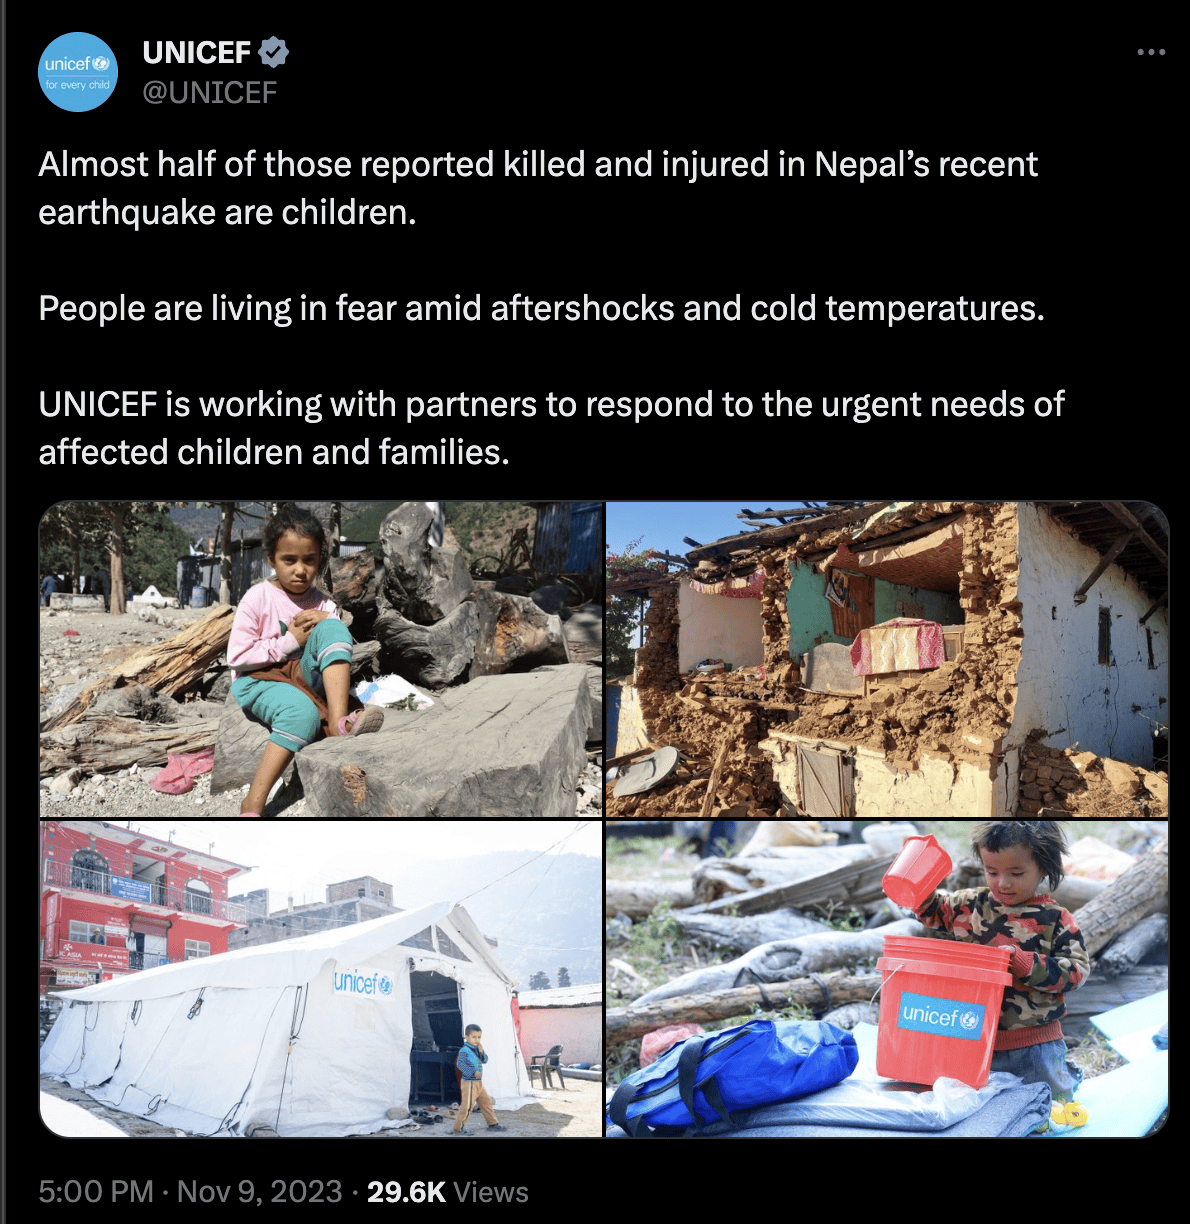Open the UNICEF profile avatar
The width and height of the screenshot is (1190, 1224).
[78, 72]
